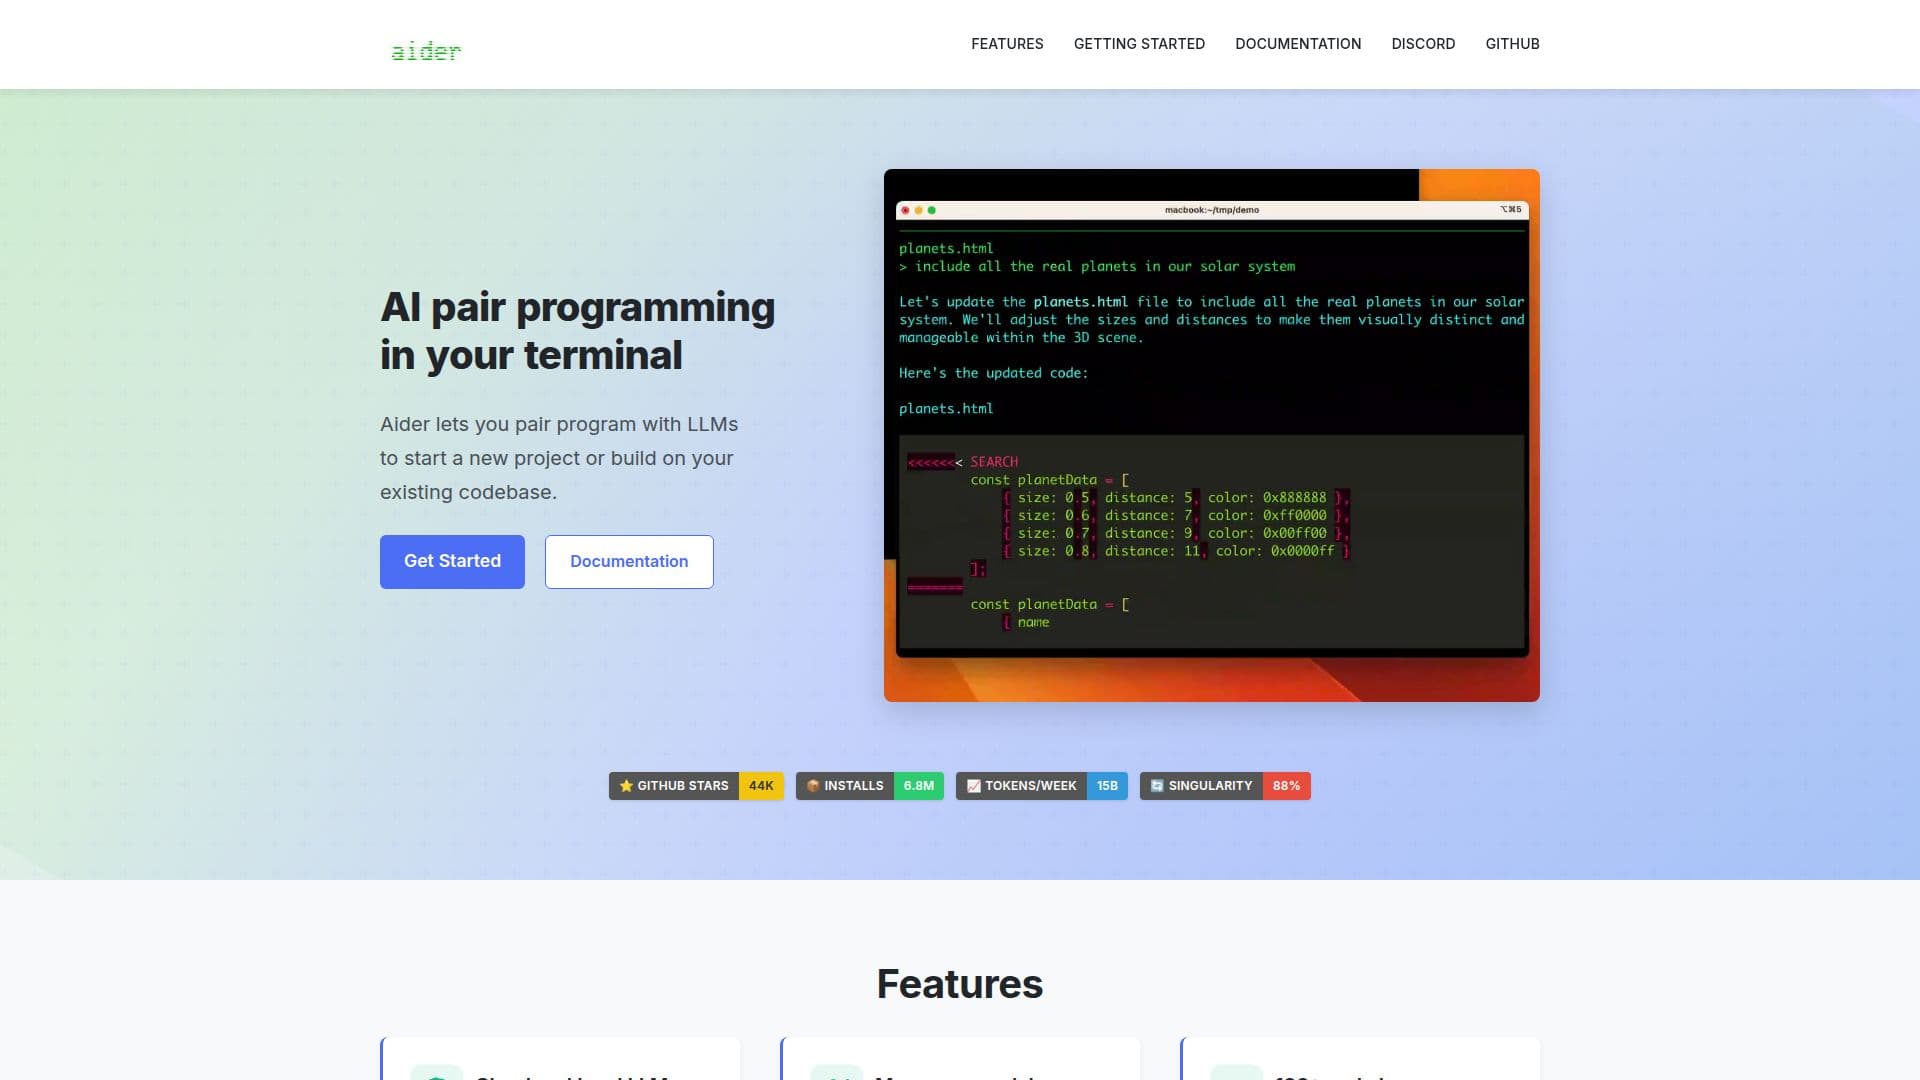This screenshot has width=1920, height=1080.
Task: Go to Getting Started nav item
Action: pyautogui.click(x=1139, y=44)
